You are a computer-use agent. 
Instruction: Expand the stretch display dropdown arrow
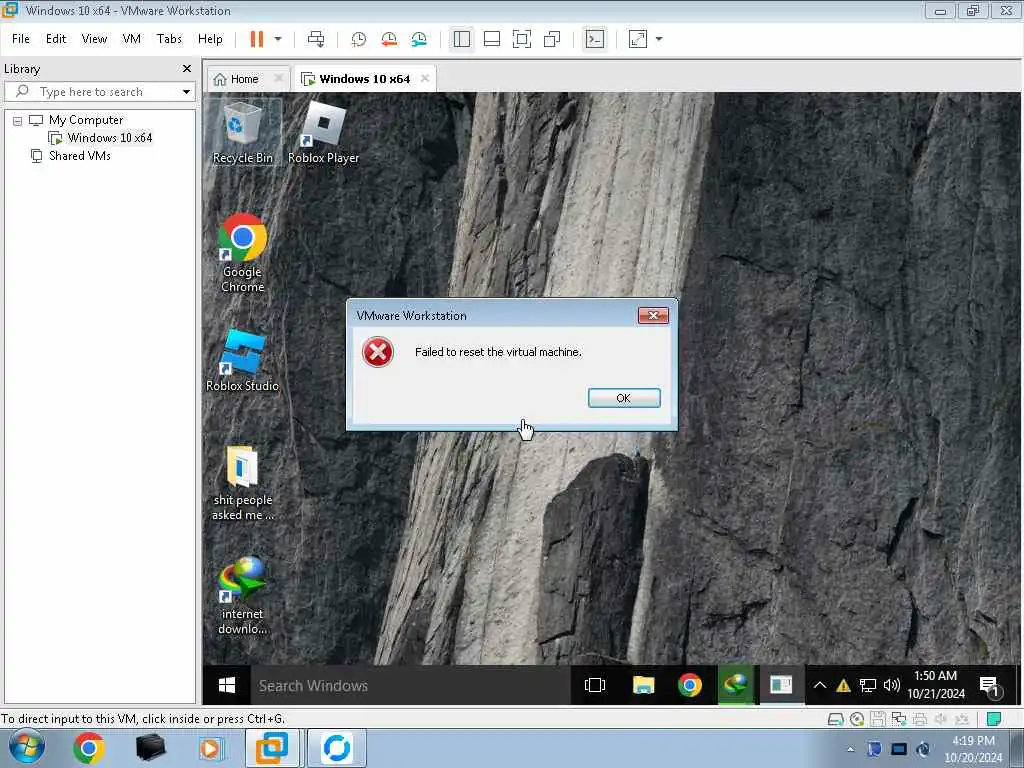click(659, 39)
